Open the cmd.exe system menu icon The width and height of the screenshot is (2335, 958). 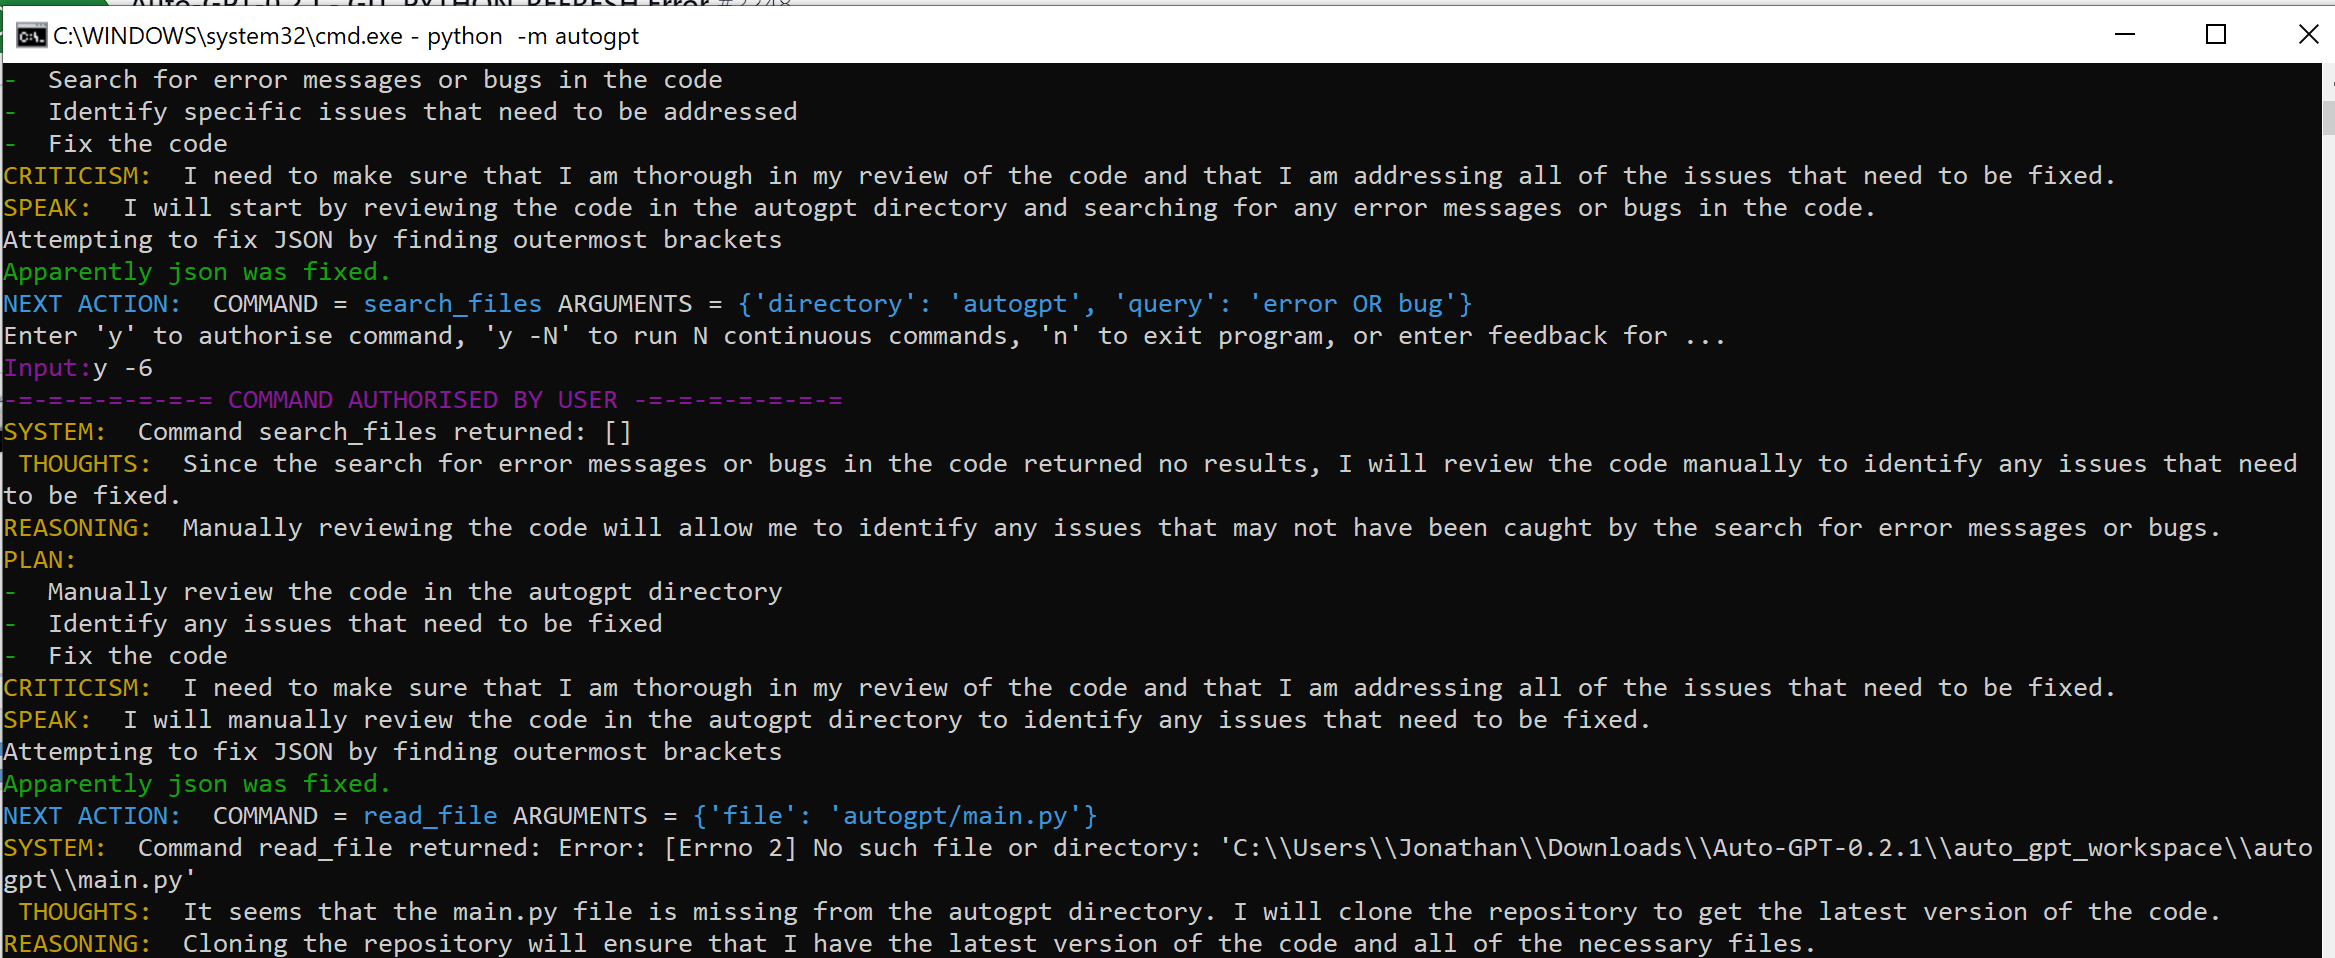coord(31,35)
